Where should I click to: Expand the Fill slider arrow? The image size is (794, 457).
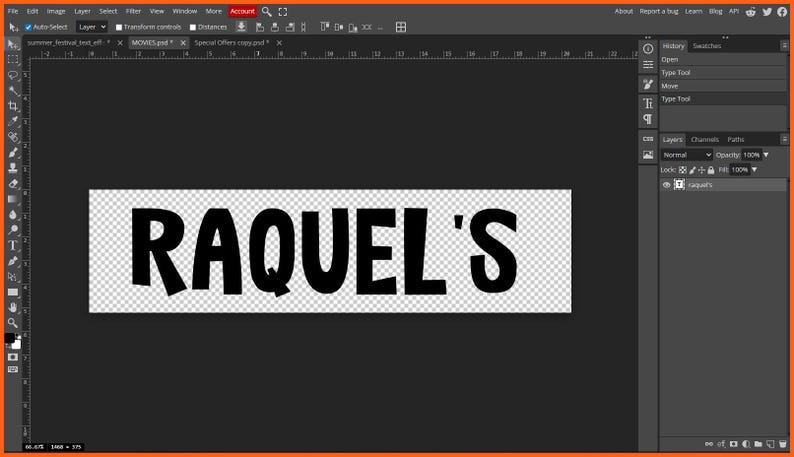point(754,170)
